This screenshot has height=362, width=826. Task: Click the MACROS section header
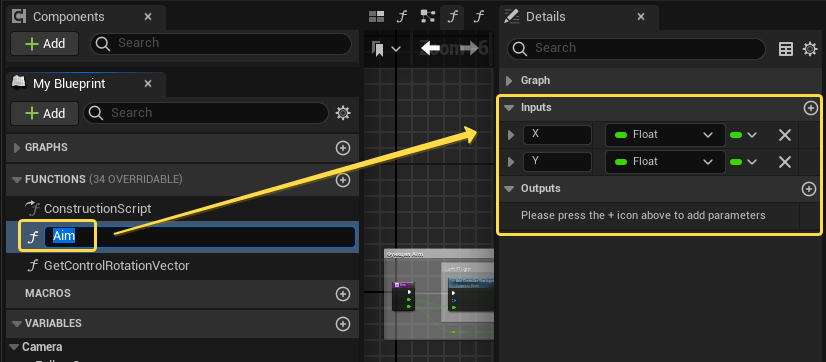tap(182, 293)
